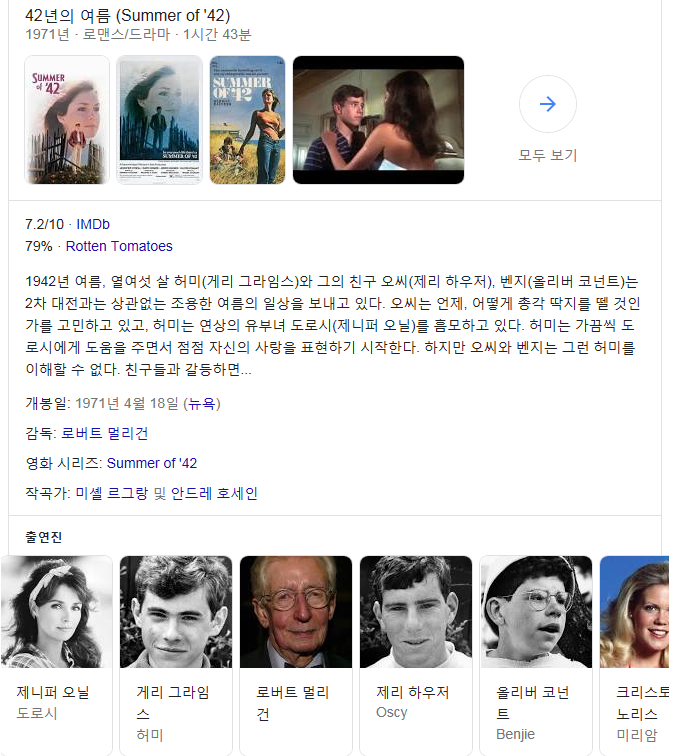Select the 올리버 코넌트 cast photo
This screenshot has height=756, width=673.
[x=536, y=612]
